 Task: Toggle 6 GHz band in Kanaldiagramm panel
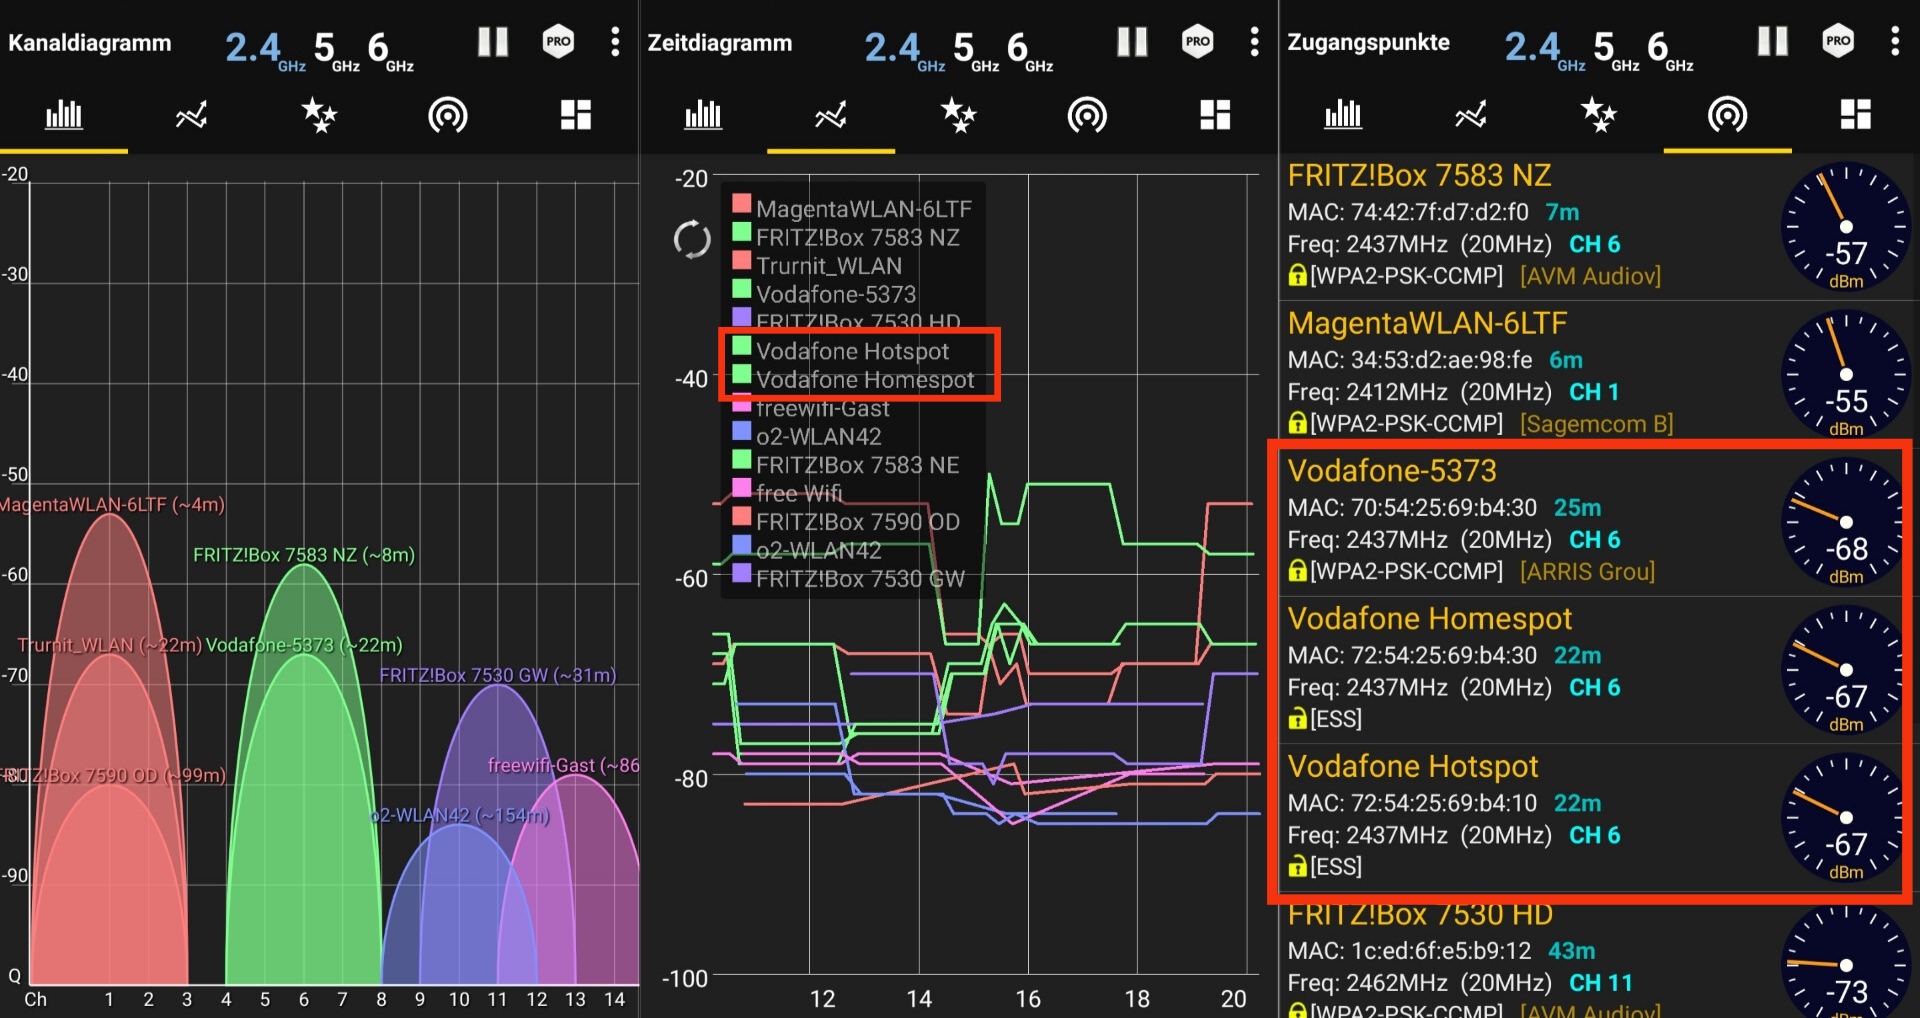[x=390, y=49]
